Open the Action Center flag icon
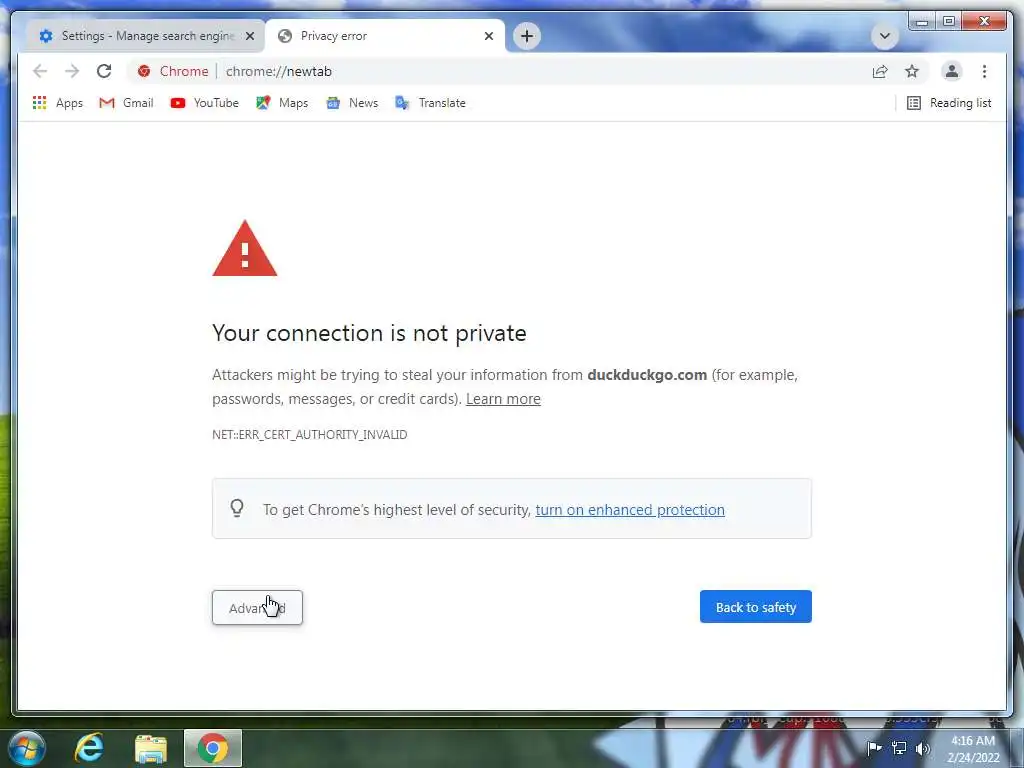The height and width of the screenshot is (768, 1024). click(874, 748)
